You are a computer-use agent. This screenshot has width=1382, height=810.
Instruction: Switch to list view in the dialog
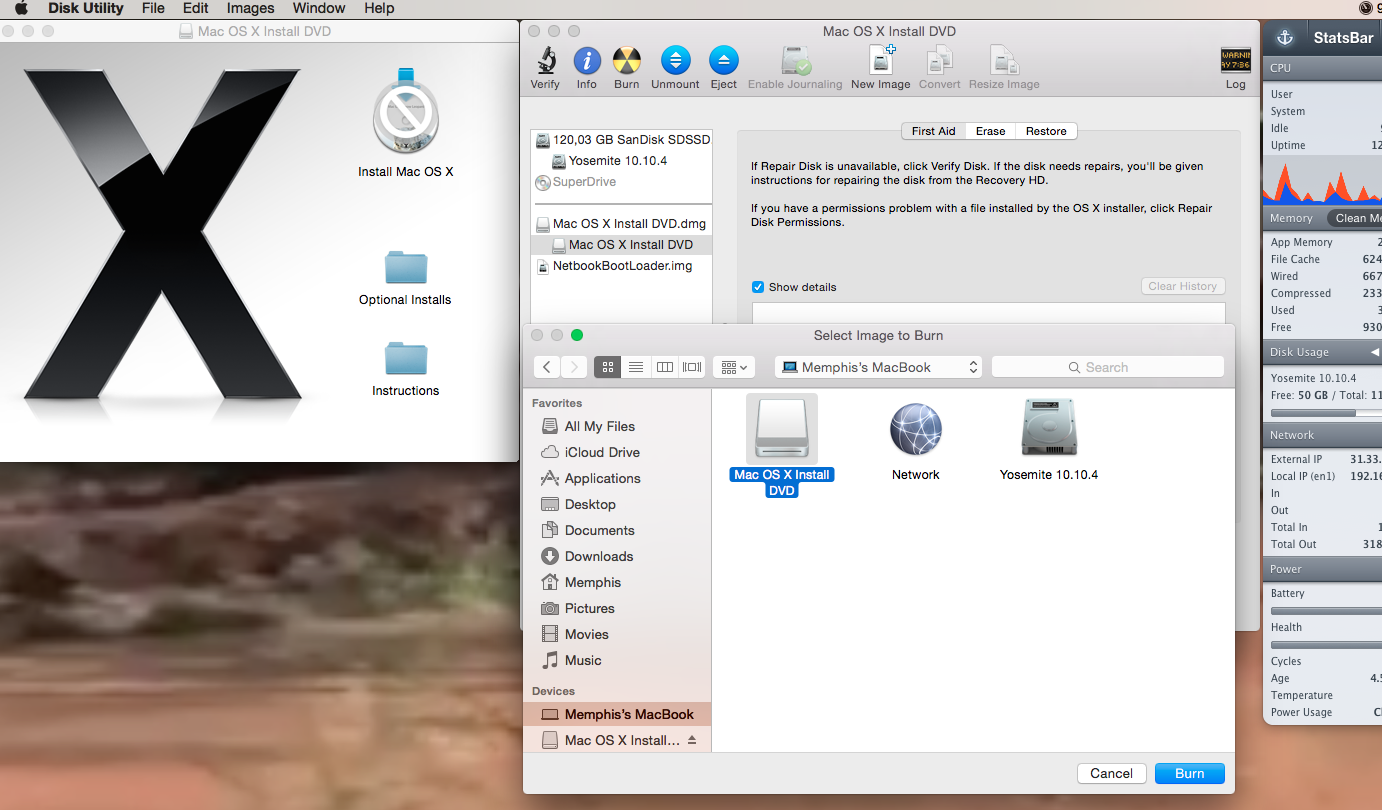tap(635, 367)
